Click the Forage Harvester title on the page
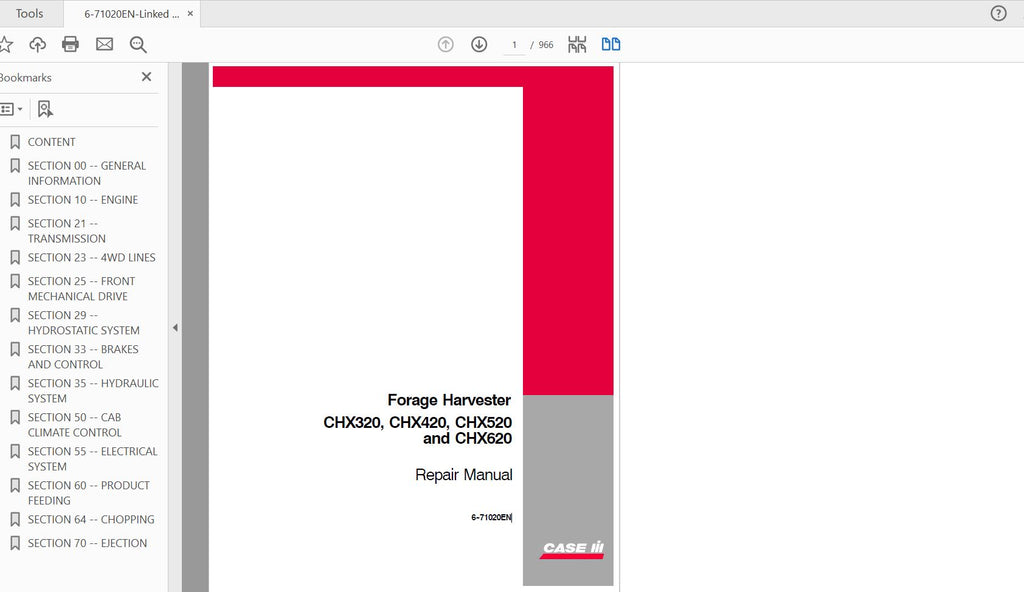1024x592 pixels. [x=449, y=400]
